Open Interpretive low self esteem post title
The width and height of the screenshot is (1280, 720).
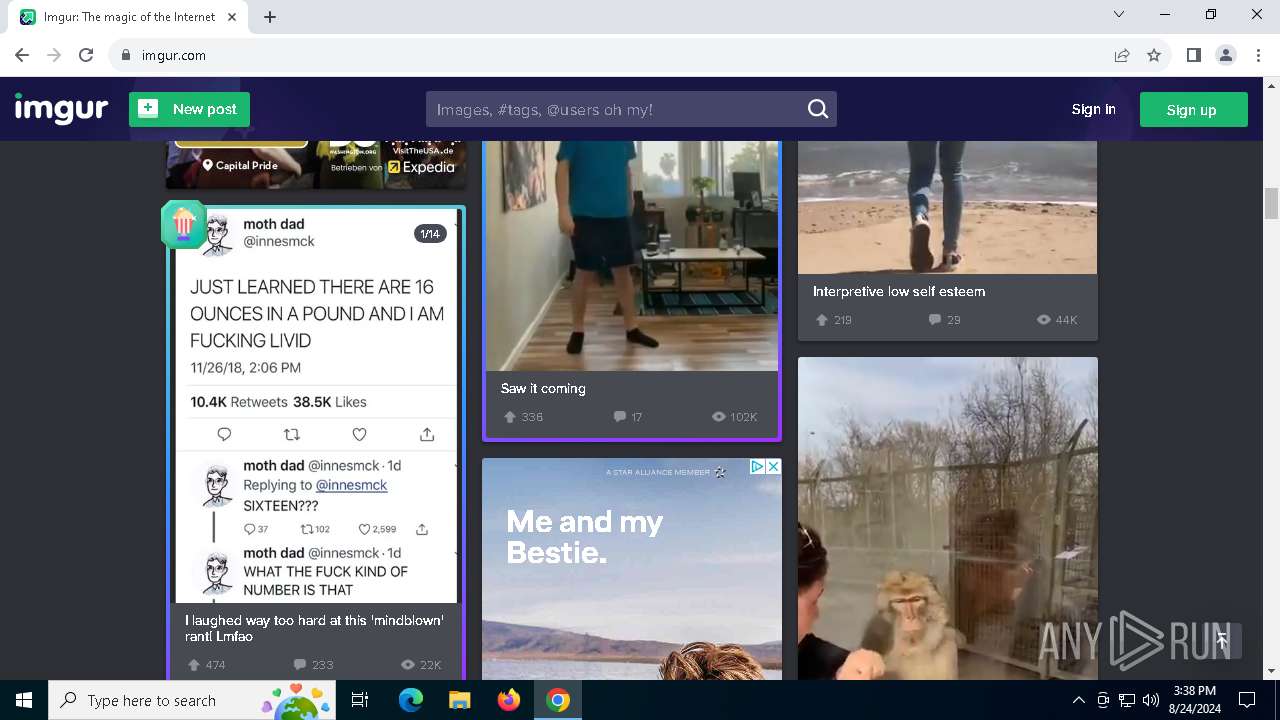(899, 291)
